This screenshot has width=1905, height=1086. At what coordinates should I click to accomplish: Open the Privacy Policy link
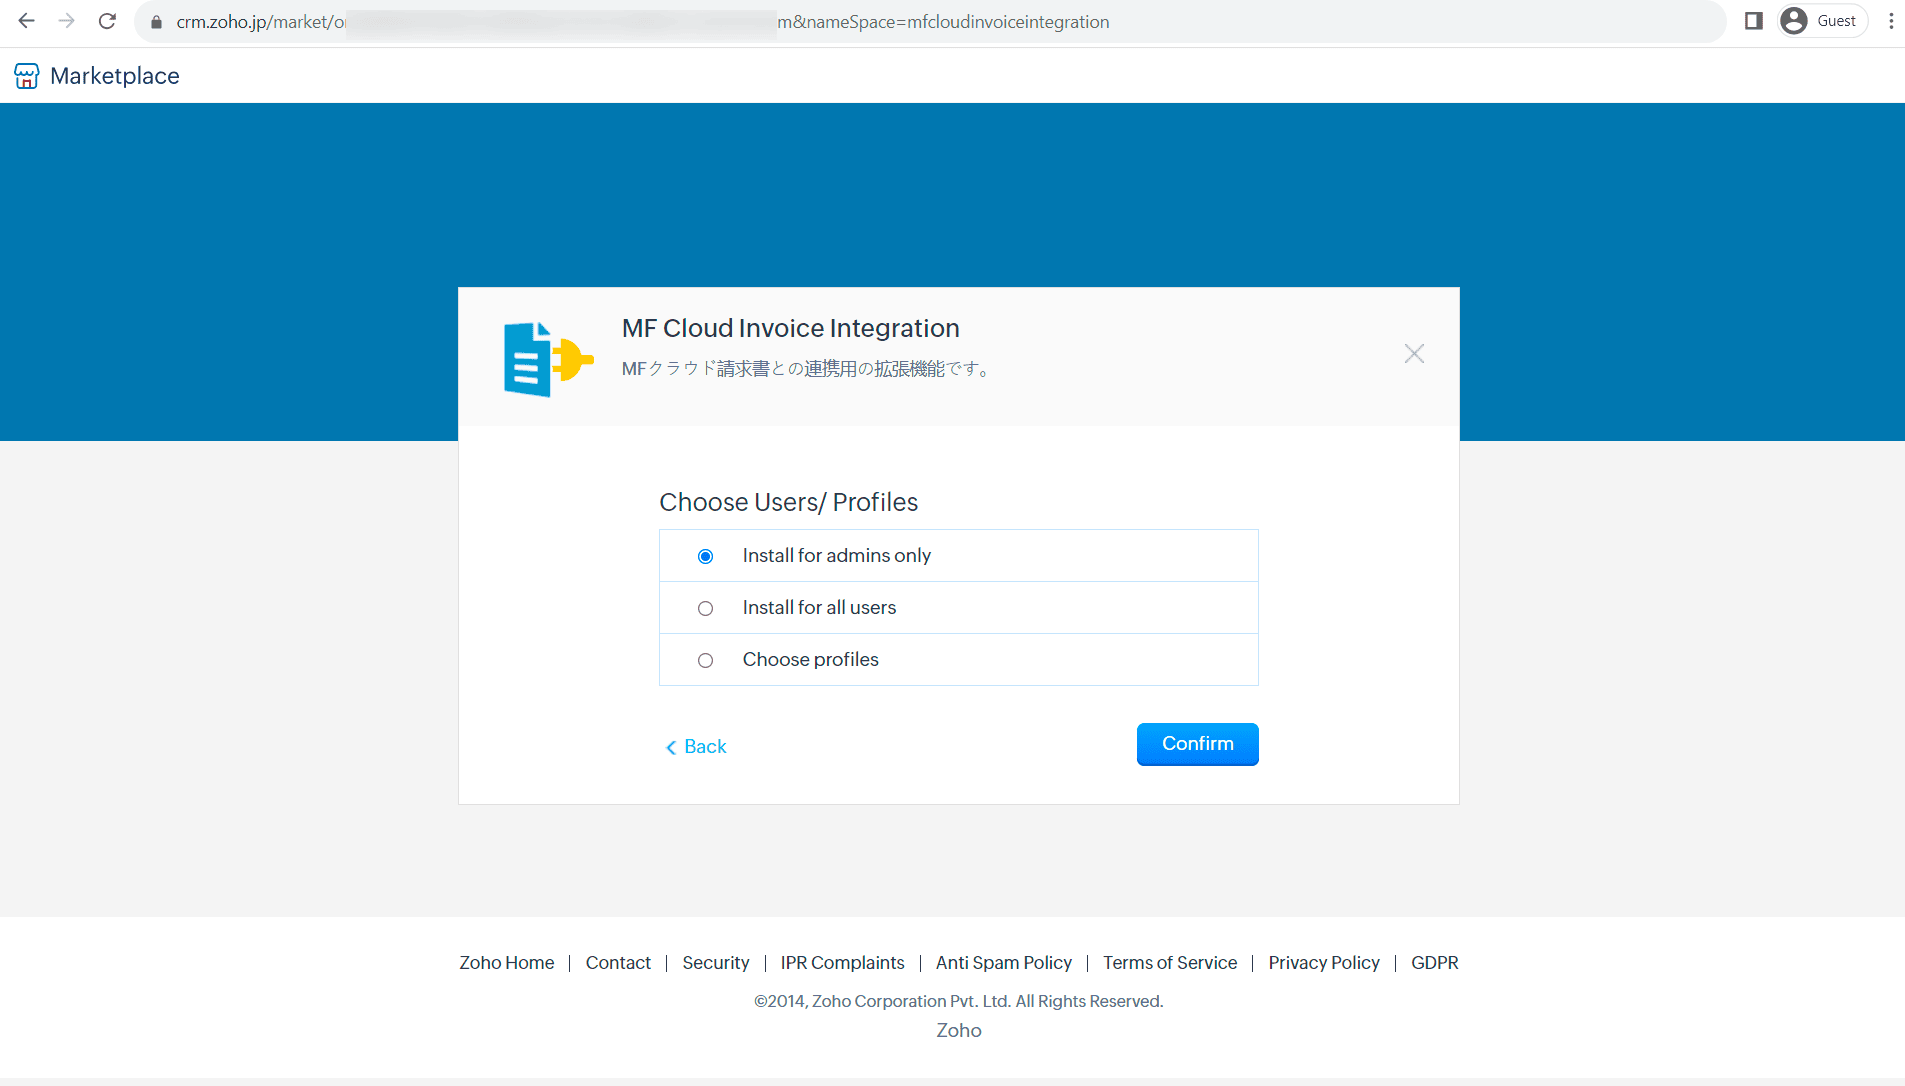point(1323,963)
